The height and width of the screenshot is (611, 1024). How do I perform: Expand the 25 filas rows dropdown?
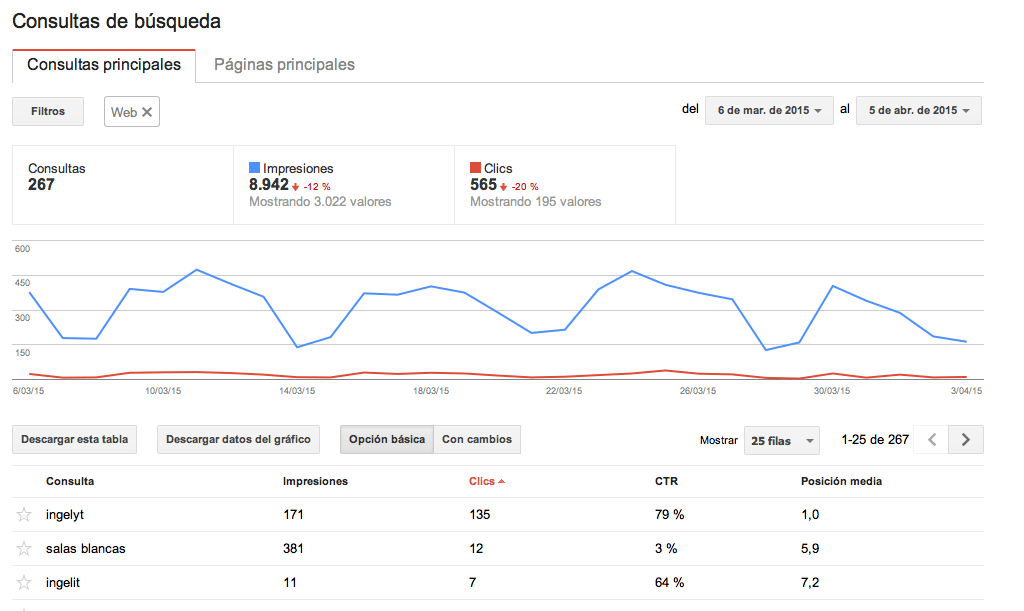[x=781, y=440]
